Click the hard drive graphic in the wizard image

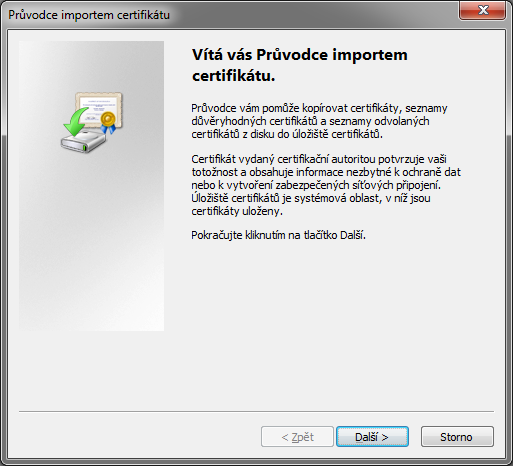[83, 141]
